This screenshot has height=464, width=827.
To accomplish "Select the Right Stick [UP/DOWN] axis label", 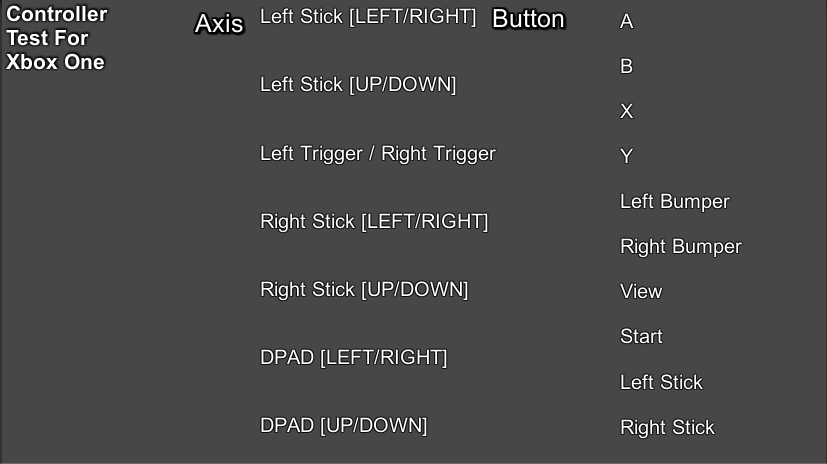I will 364,289.
